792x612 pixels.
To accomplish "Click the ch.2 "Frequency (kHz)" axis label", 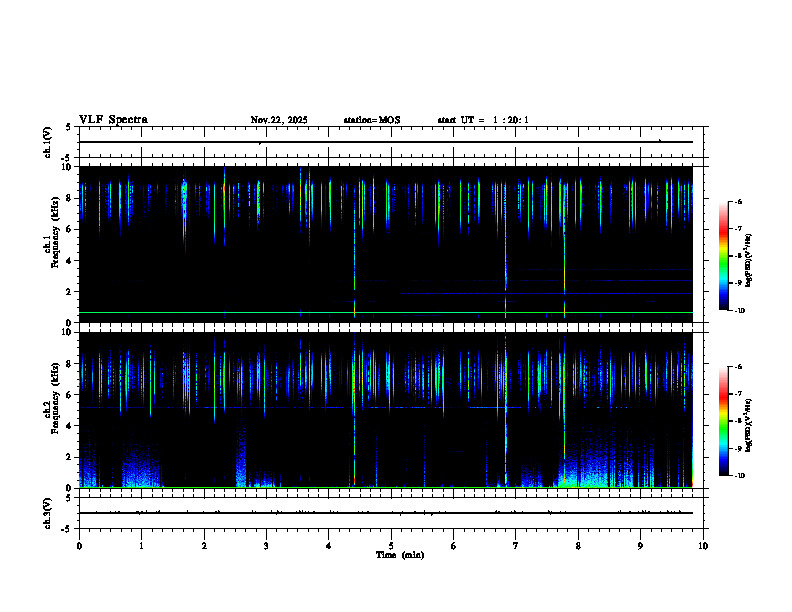I will (55, 398).
